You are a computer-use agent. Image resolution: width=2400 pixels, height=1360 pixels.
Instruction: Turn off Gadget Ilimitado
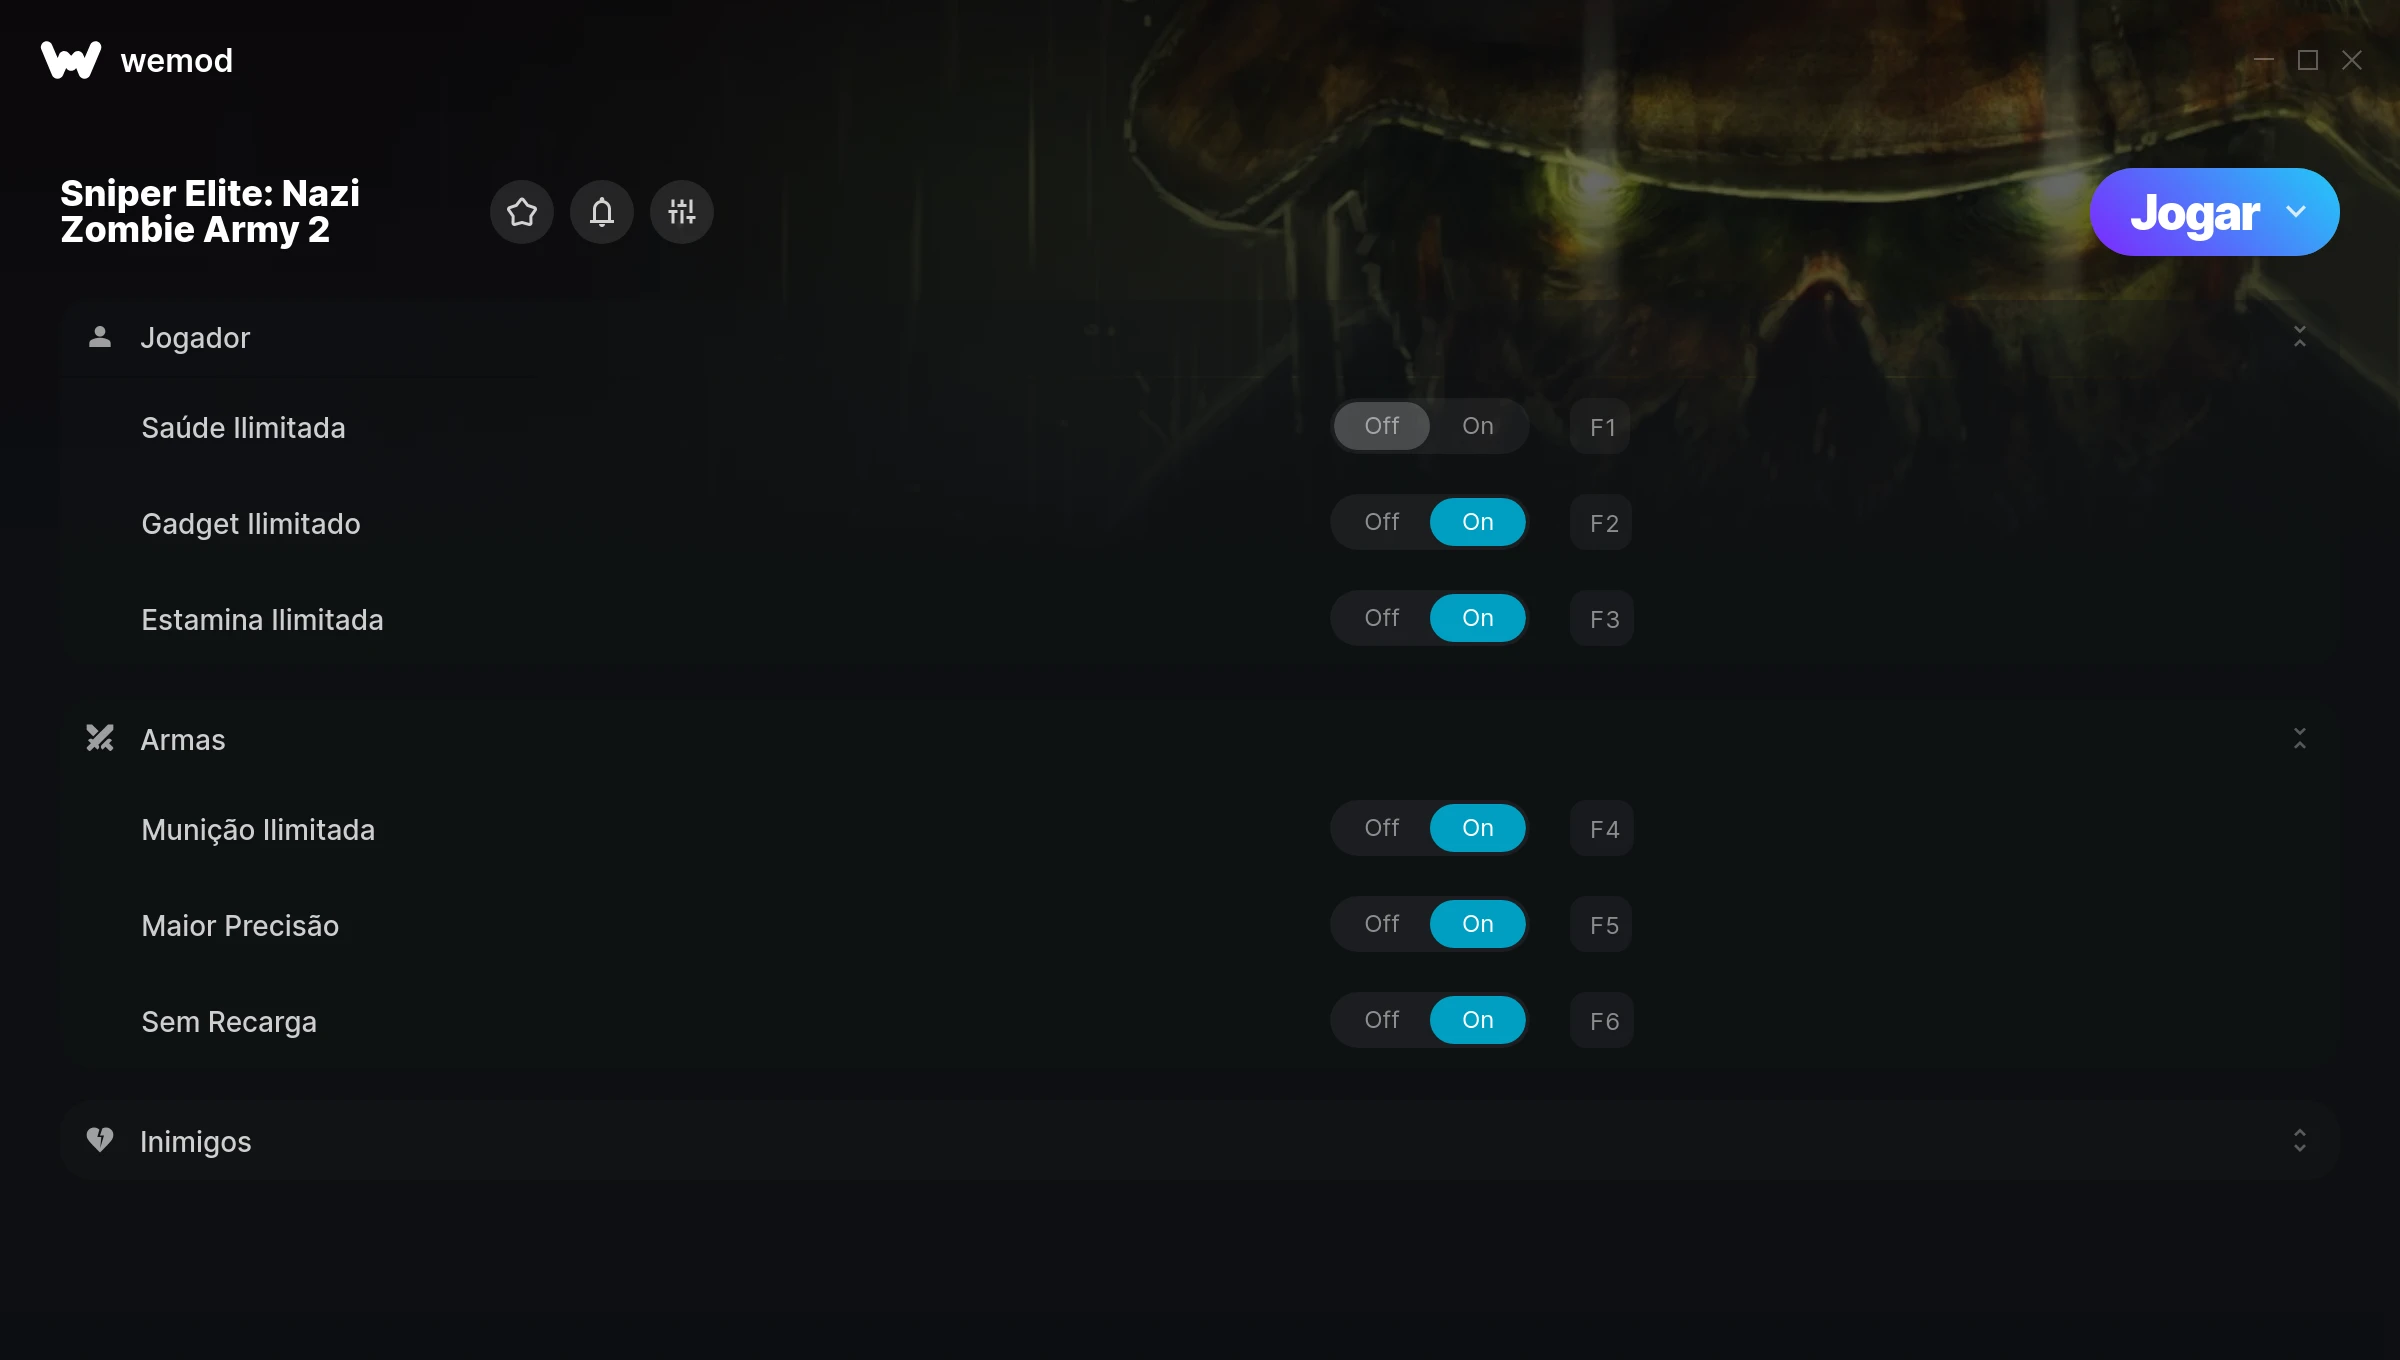pyautogui.click(x=1382, y=522)
